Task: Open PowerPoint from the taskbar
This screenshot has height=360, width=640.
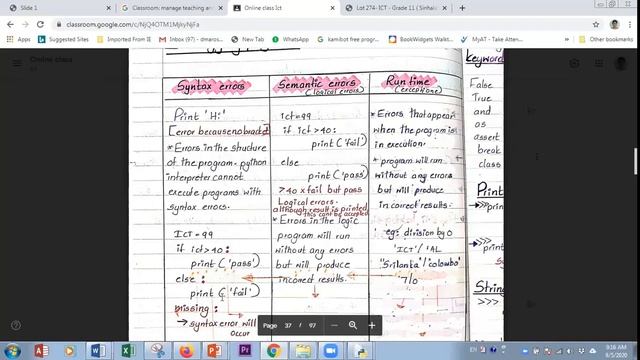Action: (214, 351)
